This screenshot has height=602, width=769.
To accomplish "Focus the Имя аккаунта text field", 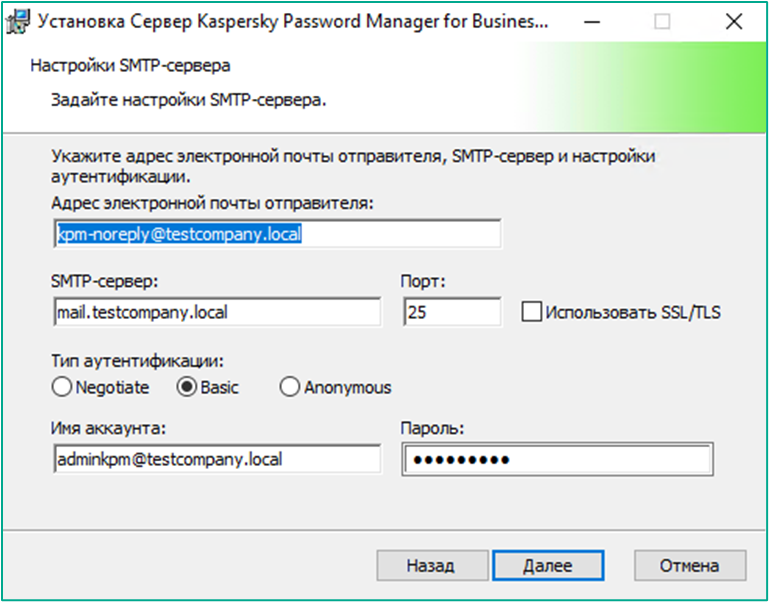I will (x=217, y=459).
